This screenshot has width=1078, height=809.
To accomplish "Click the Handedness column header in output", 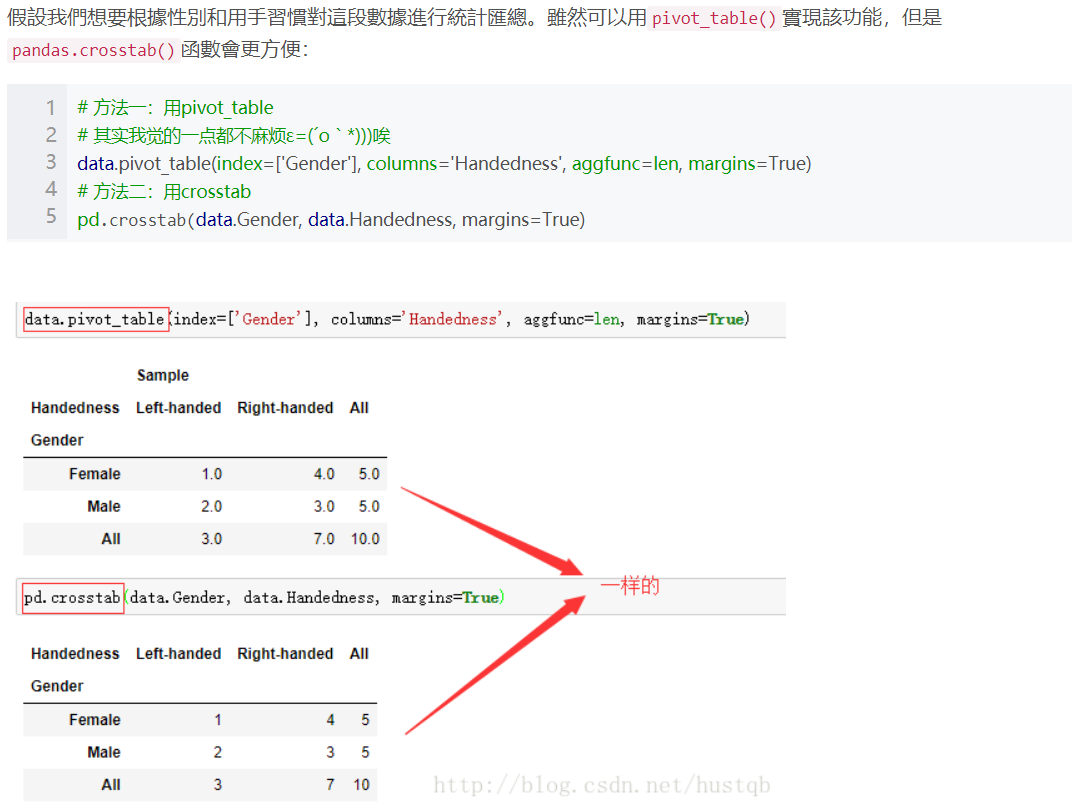I will pos(74,407).
